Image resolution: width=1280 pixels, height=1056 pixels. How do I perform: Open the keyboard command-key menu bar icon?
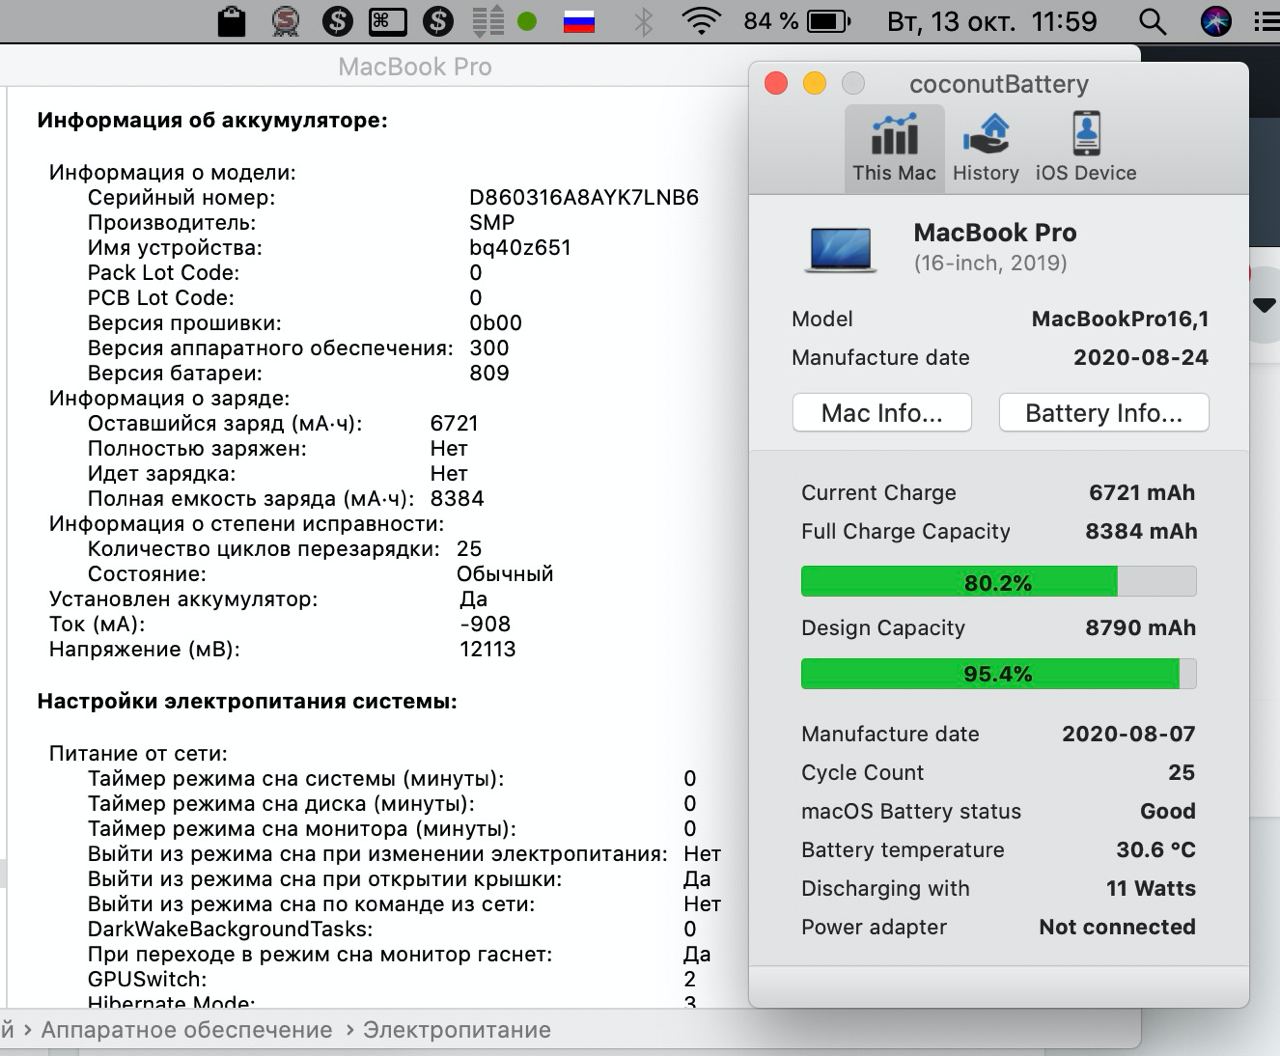387,21
